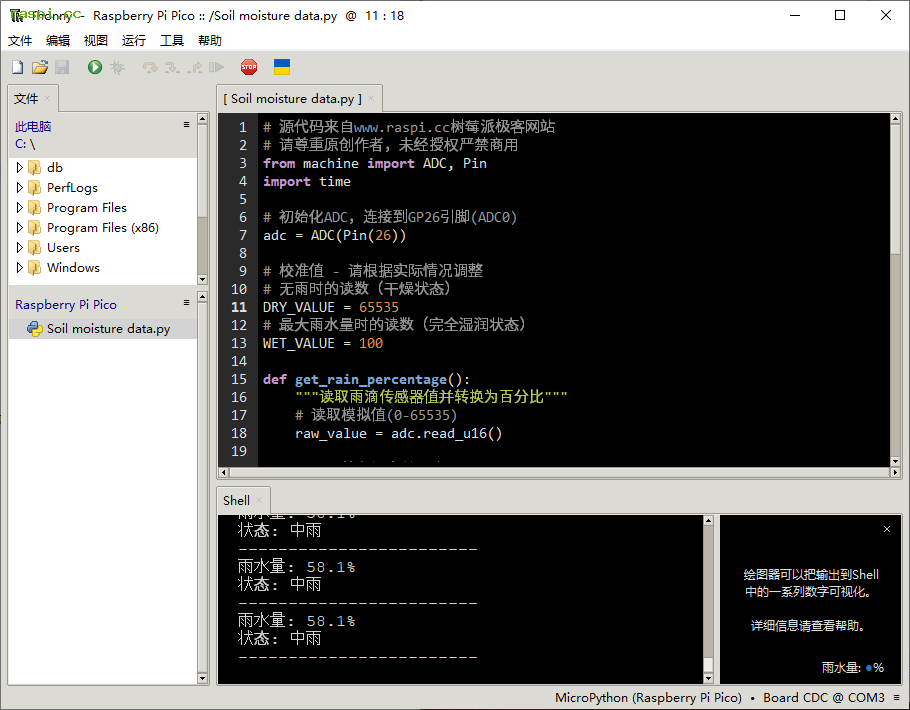Select the db folder row
910x710 pixels.
103,168
